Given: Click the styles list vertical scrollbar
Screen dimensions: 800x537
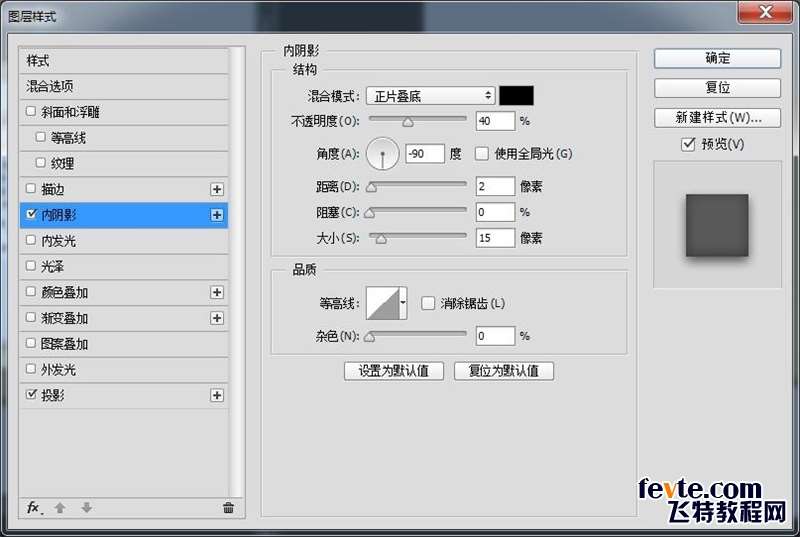Looking at the screenshot, I should click(x=236, y=272).
